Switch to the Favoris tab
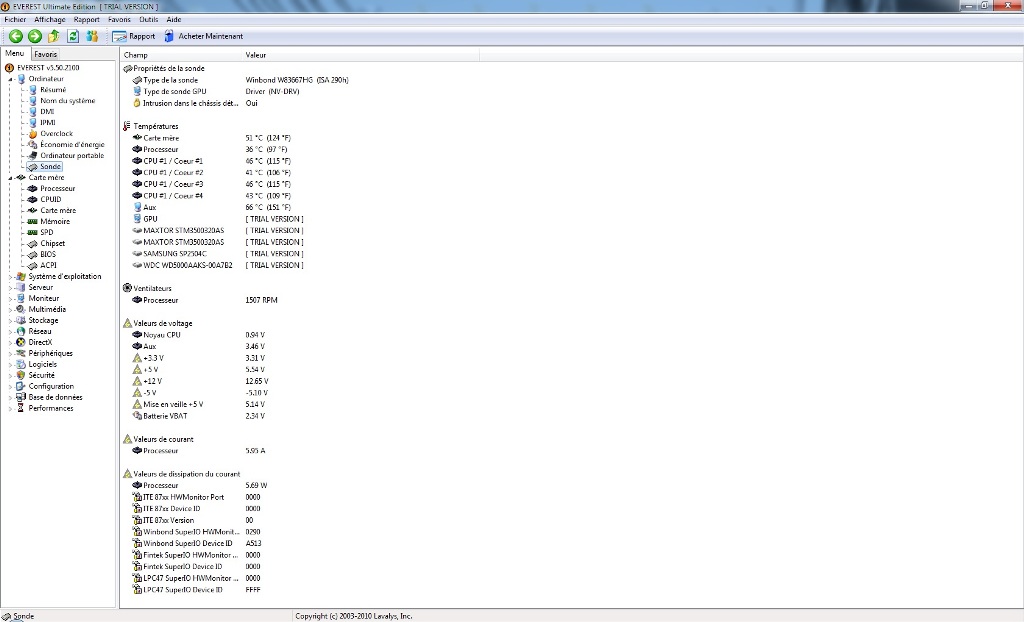This screenshot has height=622, width=1024. (46, 54)
